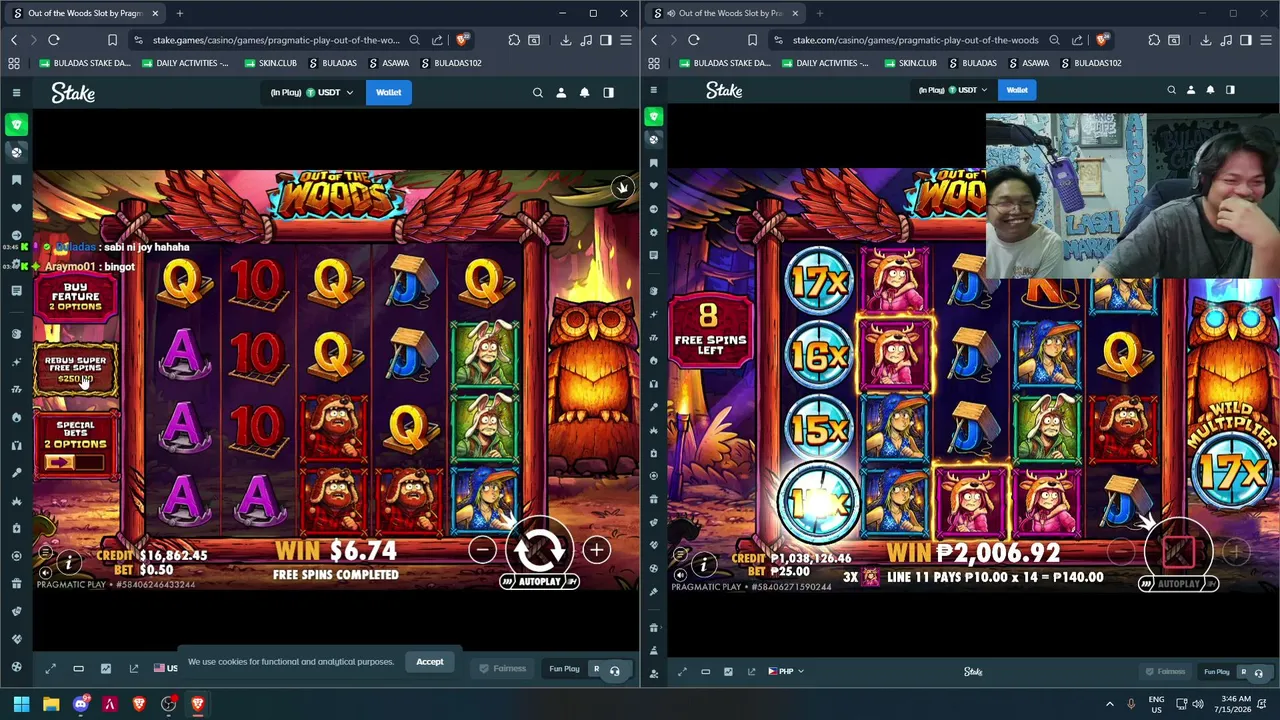
Task: Open the game info icon in the left slot
Action: tap(68, 563)
